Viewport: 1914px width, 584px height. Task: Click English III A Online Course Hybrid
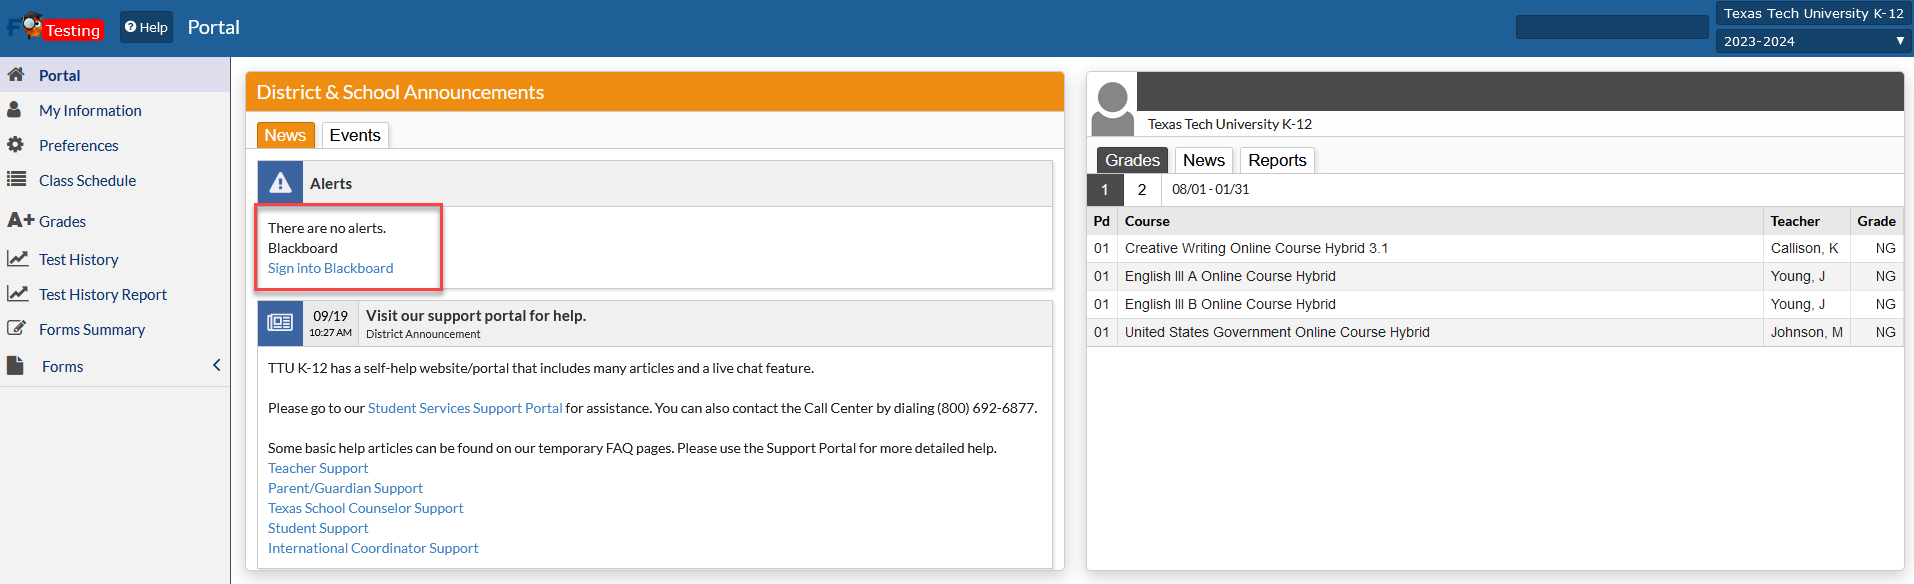[x=1230, y=276]
